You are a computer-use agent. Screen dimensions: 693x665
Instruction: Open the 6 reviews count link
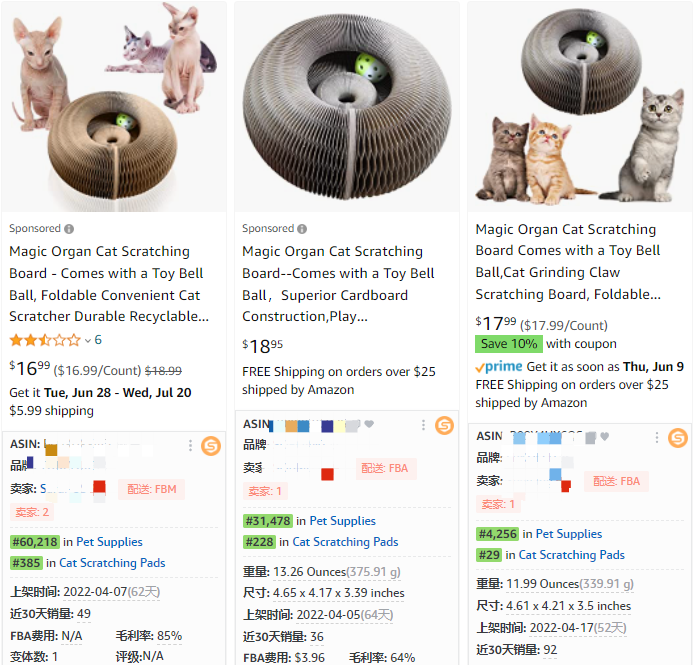click(x=98, y=340)
